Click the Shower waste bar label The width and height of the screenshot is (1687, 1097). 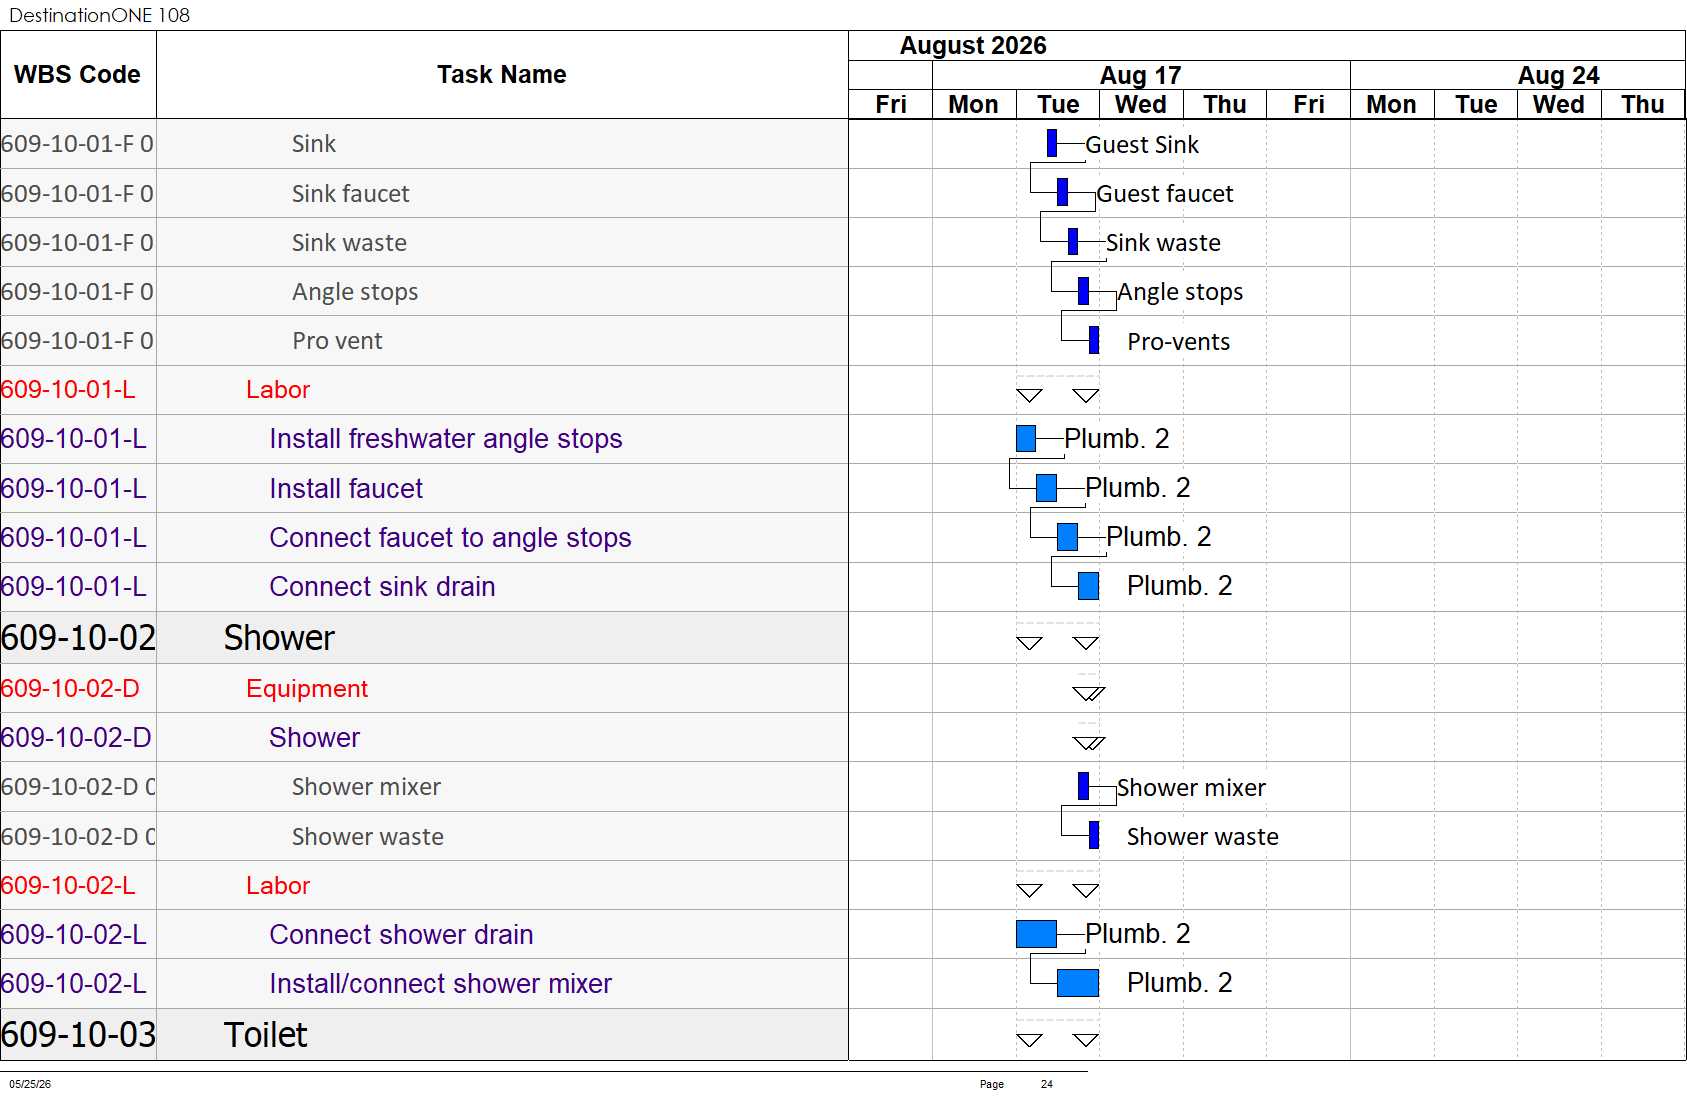(1202, 836)
